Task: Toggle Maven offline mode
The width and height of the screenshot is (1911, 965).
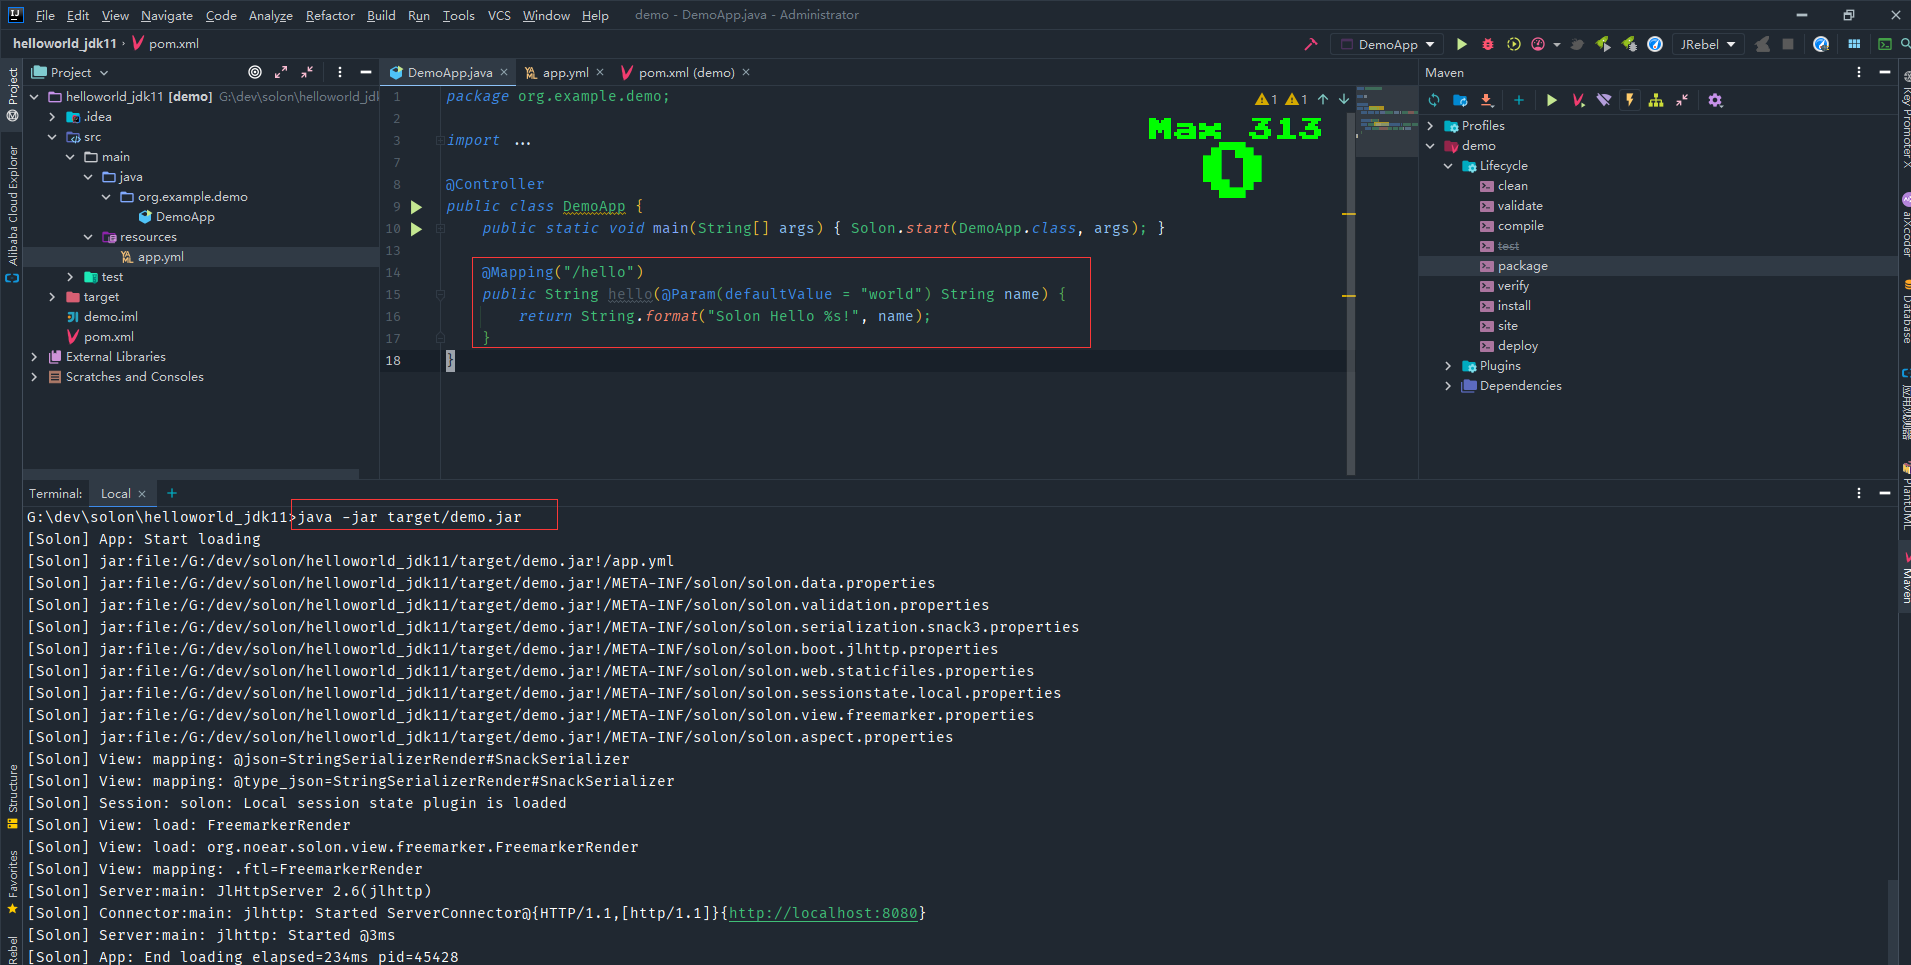Action: click(x=1604, y=100)
